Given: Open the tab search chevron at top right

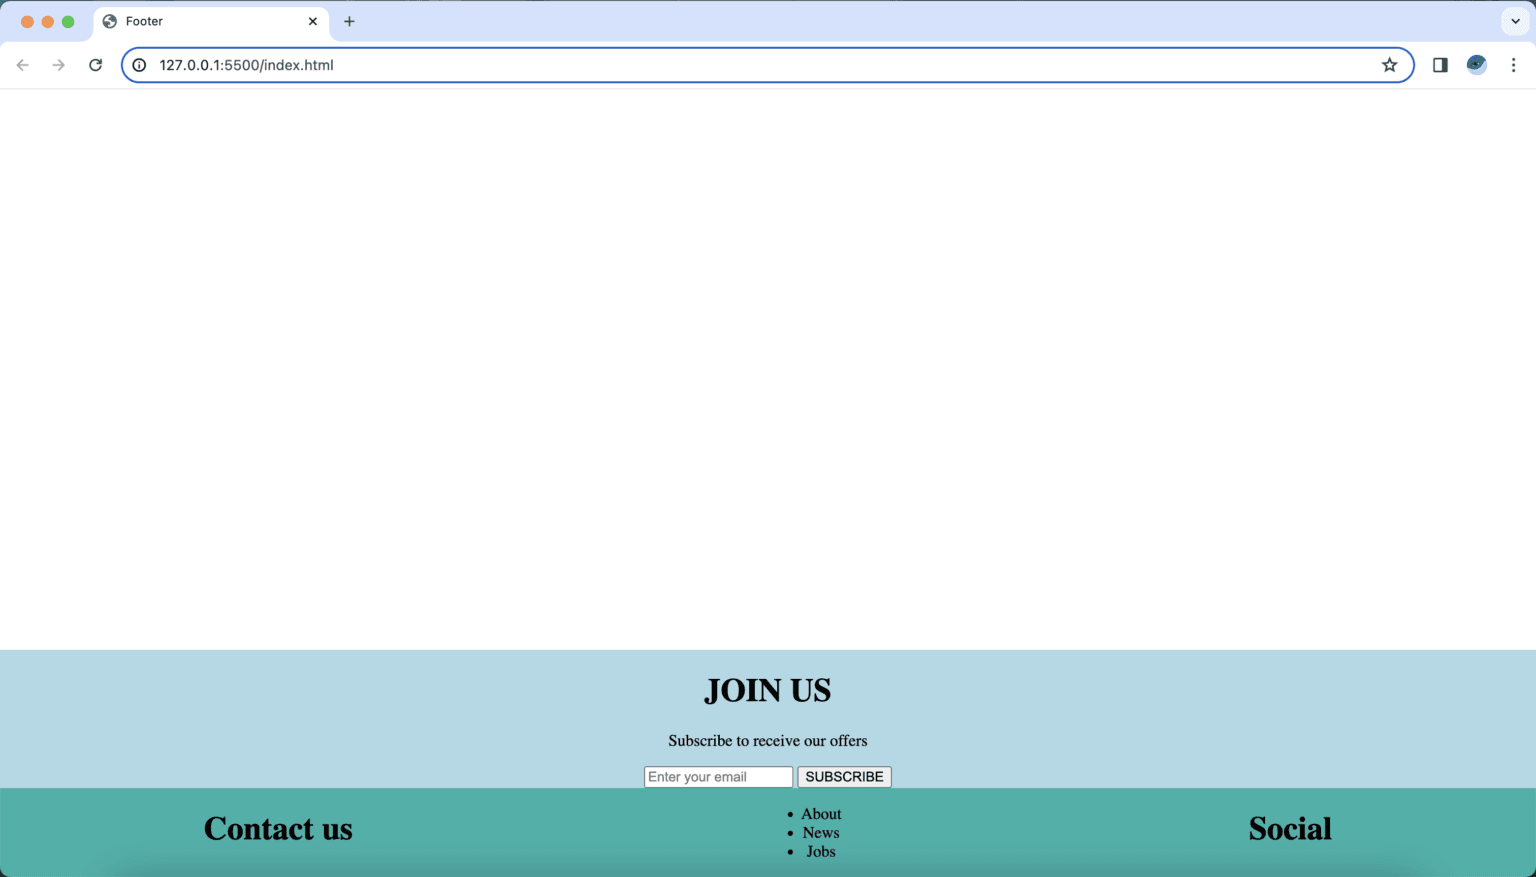Looking at the screenshot, I should pos(1515,20).
